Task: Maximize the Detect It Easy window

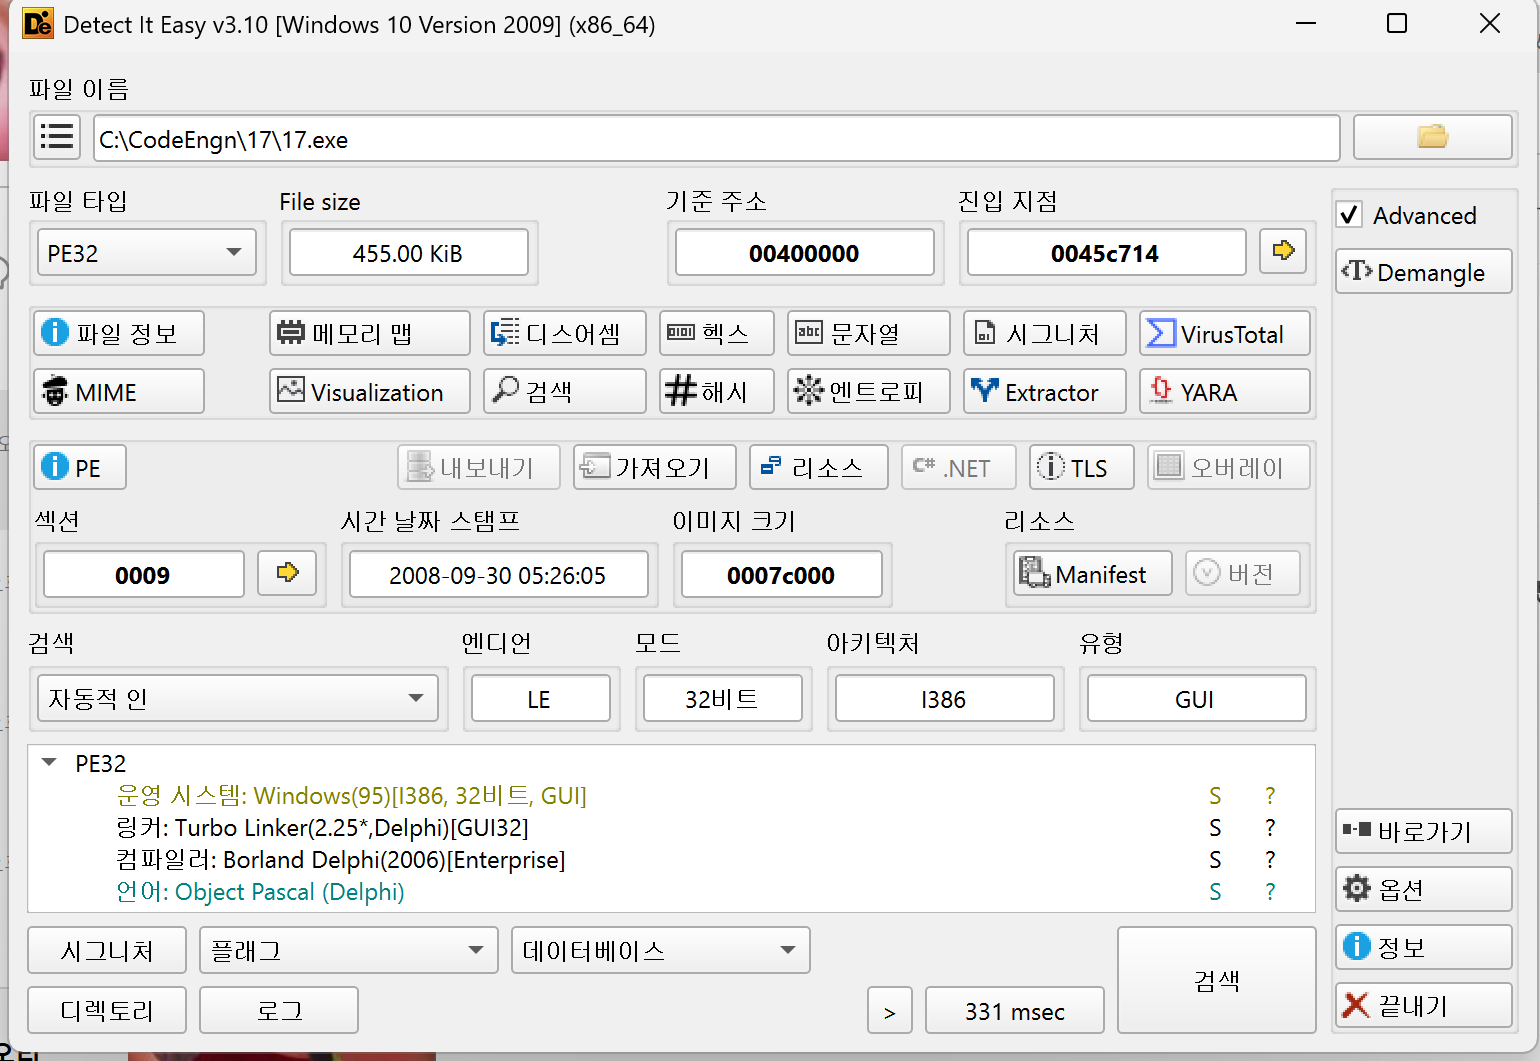Action: pyautogui.click(x=1397, y=23)
